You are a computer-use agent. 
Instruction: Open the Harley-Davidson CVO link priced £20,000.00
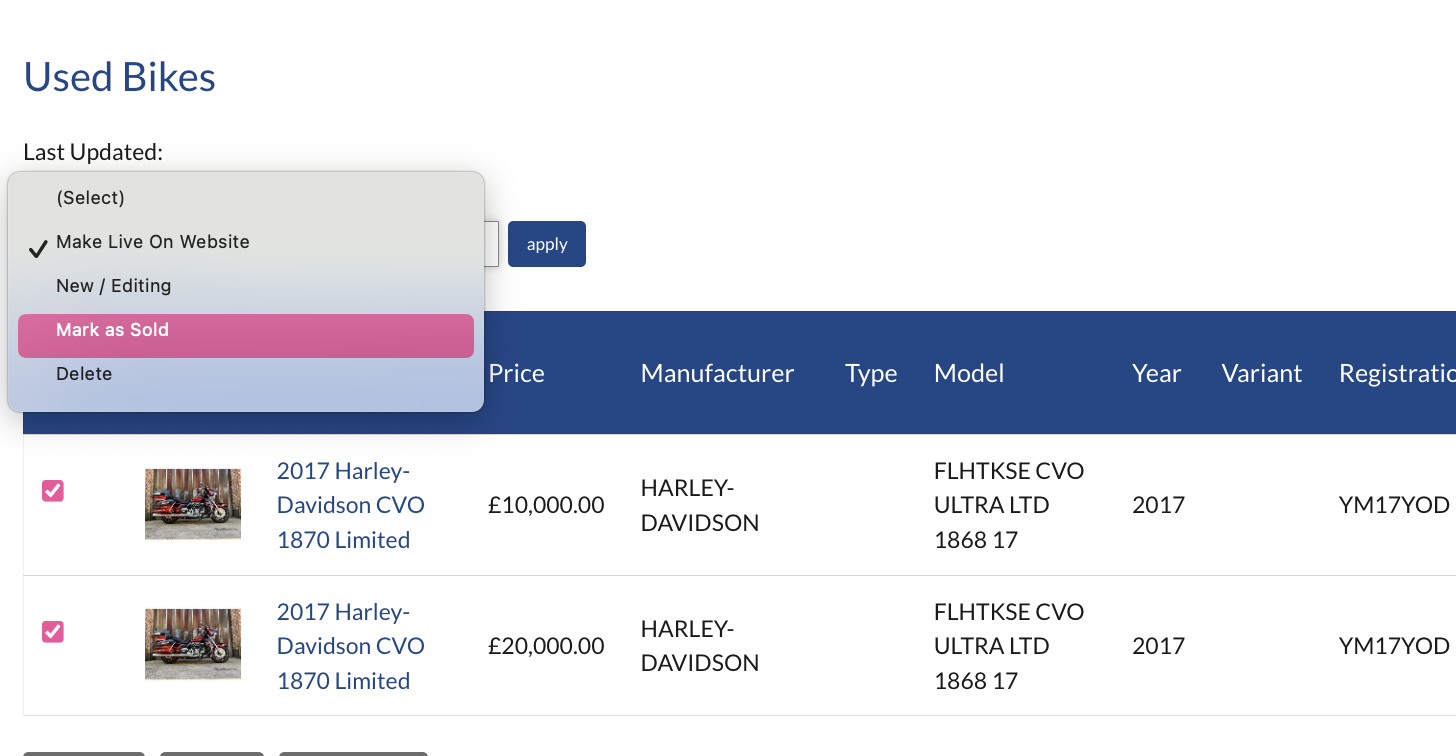350,646
